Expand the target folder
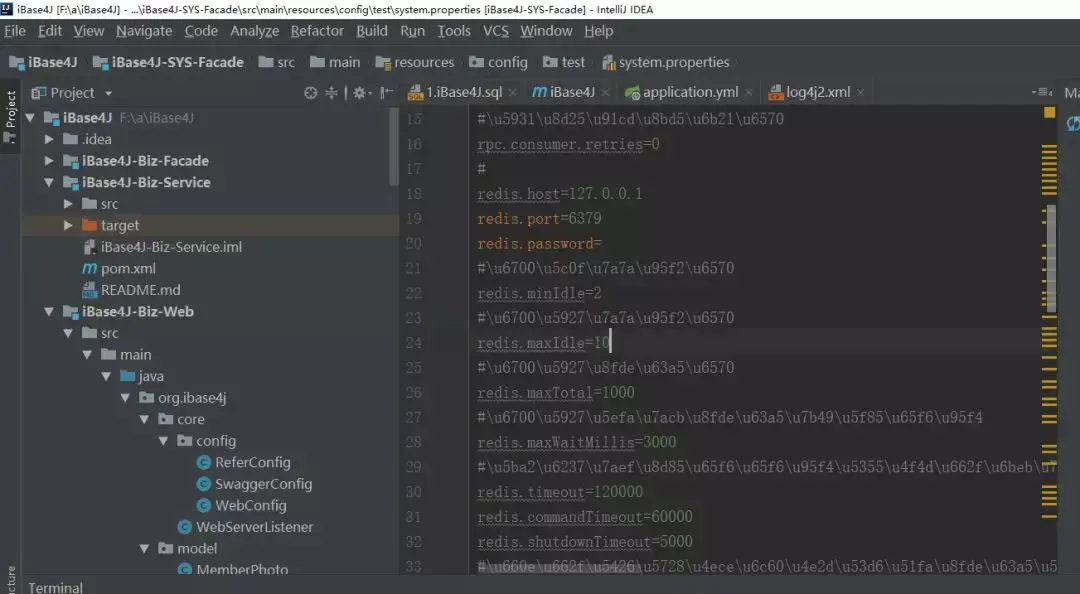Viewport: 1080px width, 594px height. click(68, 225)
